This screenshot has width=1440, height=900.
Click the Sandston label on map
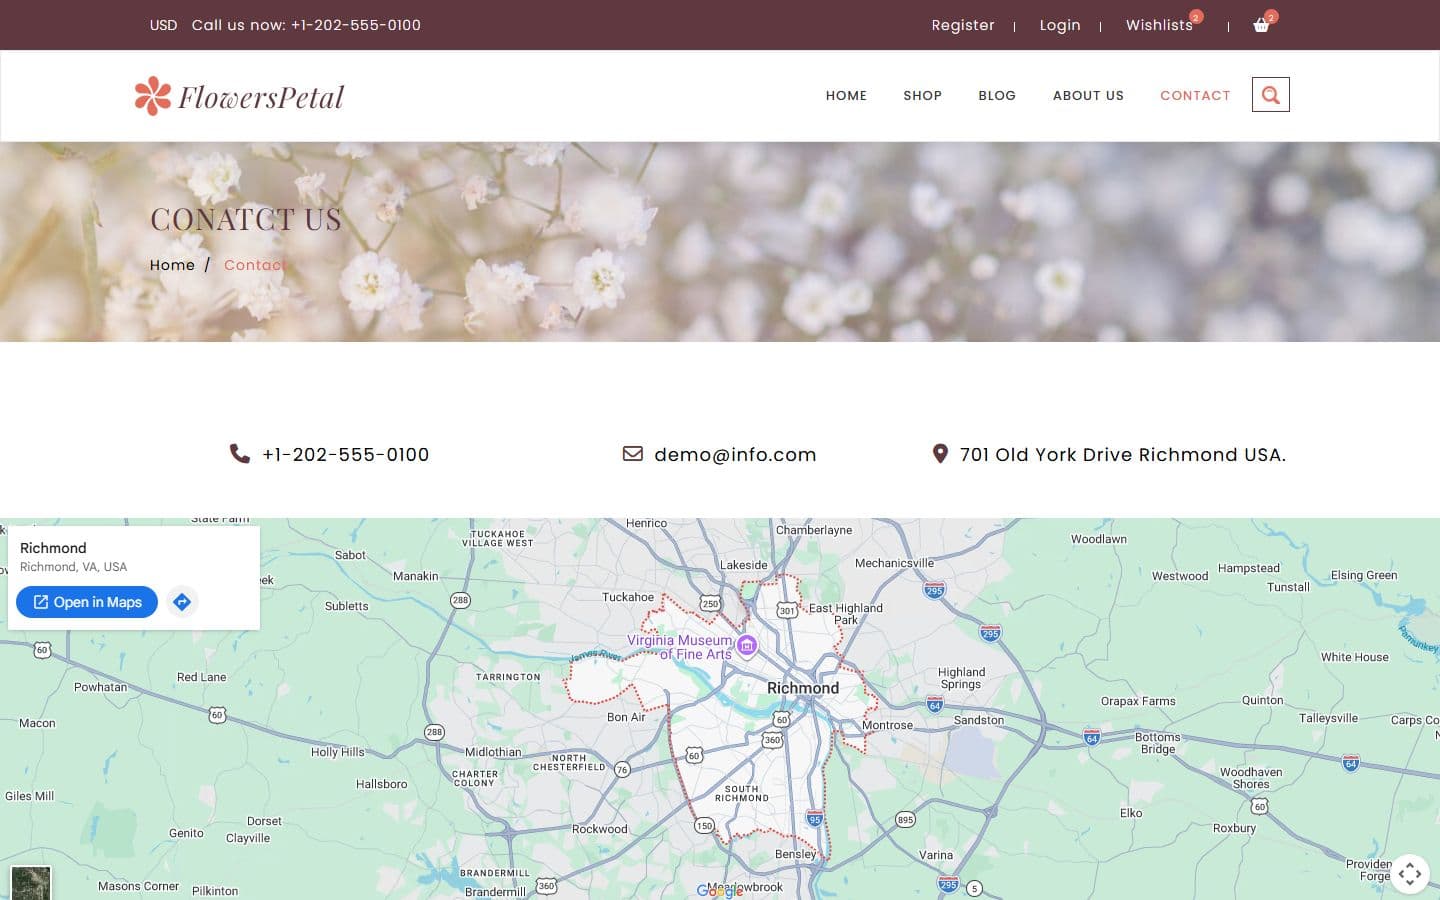coord(979,720)
